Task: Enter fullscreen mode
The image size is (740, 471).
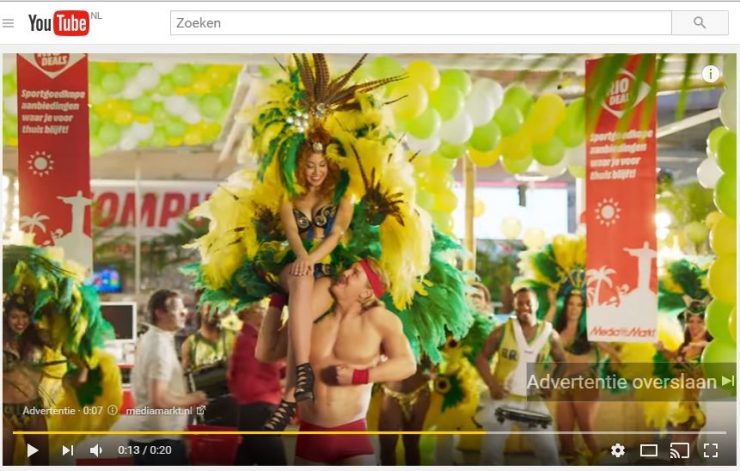Action: point(710,450)
